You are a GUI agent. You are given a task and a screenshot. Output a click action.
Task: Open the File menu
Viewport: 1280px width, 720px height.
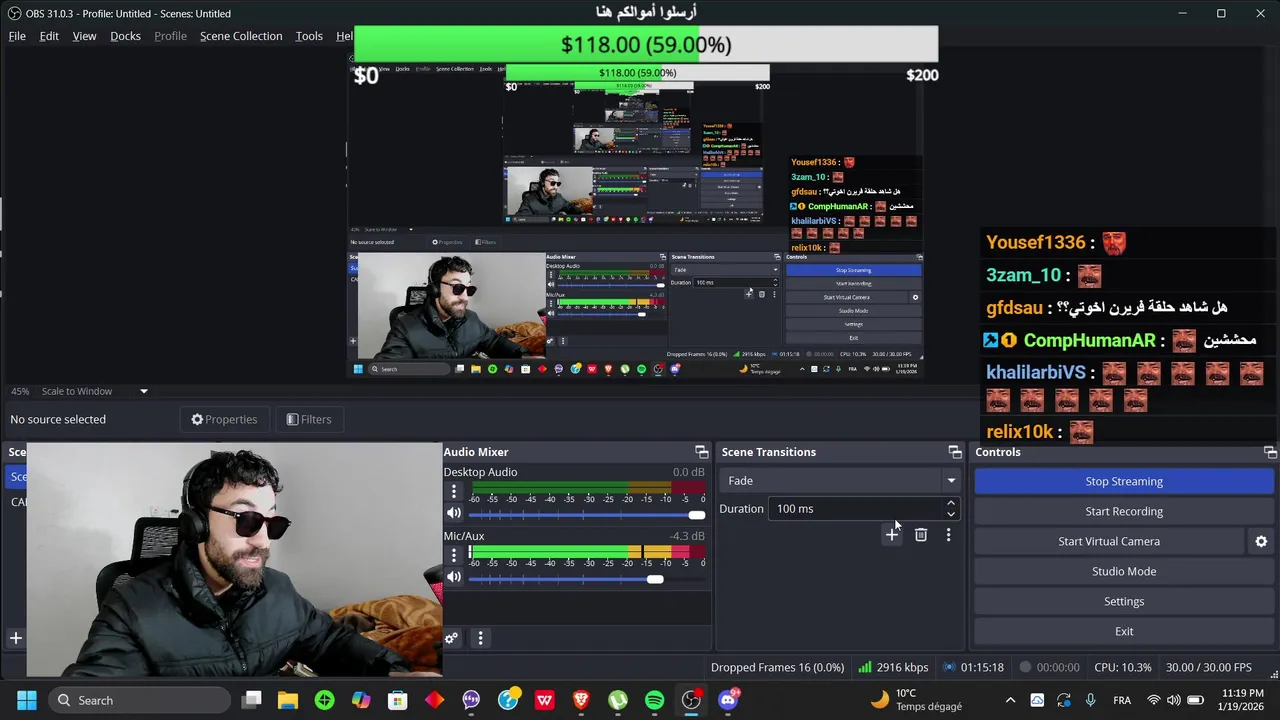coord(17,36)
